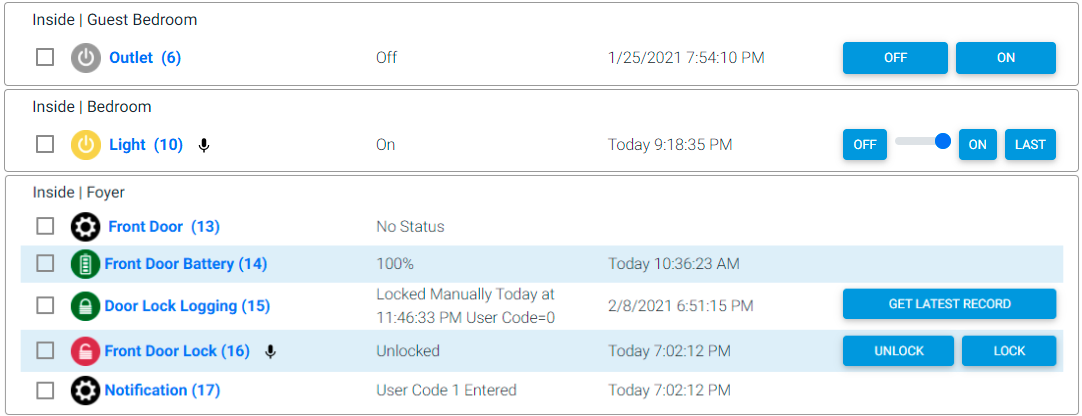Click the Notification gear icon
Image resolution: width=1082 pixels, height=416 pixels.
click(86, 390)
